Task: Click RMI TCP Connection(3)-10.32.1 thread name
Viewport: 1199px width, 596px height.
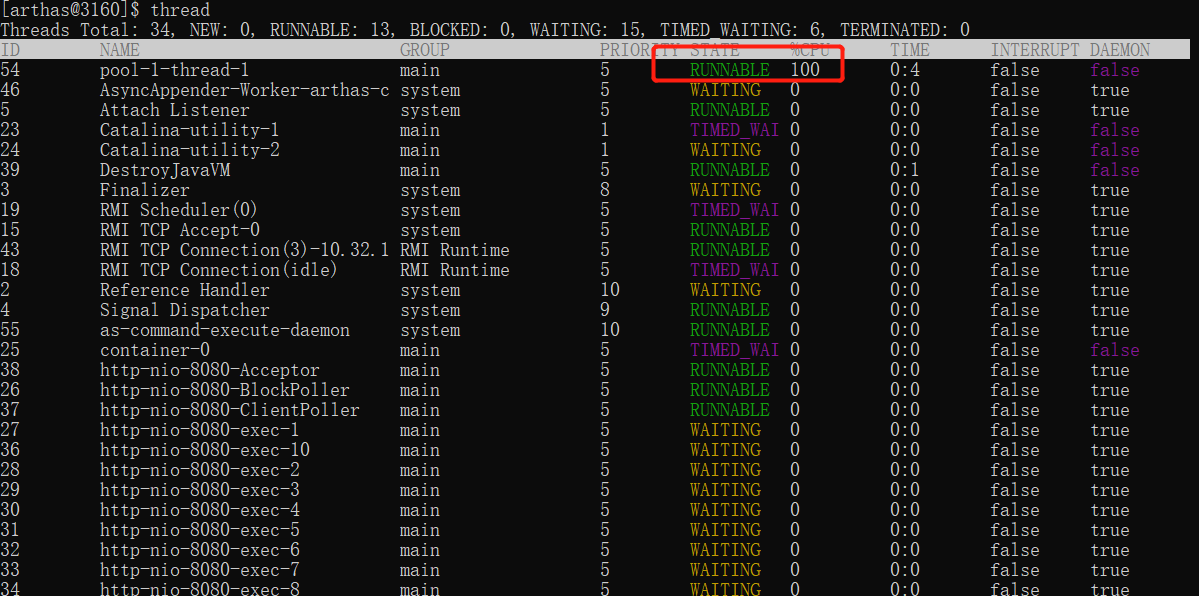Action: pyautogui.click(x=245, y=250)
